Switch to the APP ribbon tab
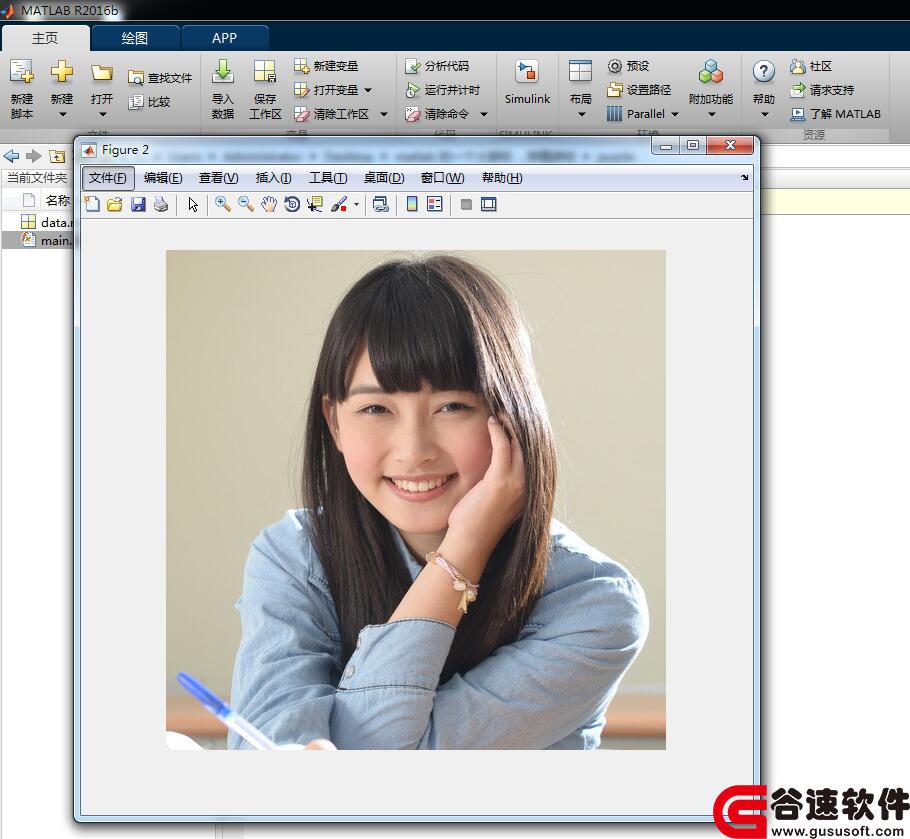This screenshot has width=910, height=839. coord(225,38)
